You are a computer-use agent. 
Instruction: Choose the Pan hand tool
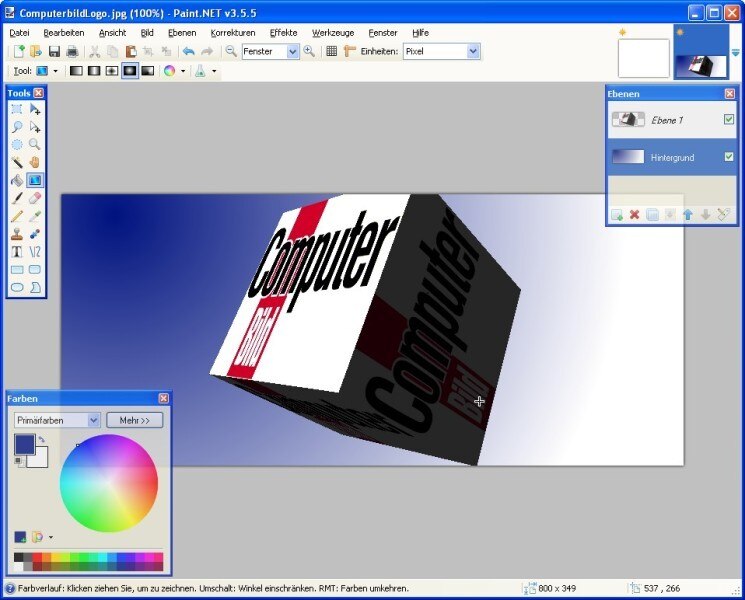[35, 162]
